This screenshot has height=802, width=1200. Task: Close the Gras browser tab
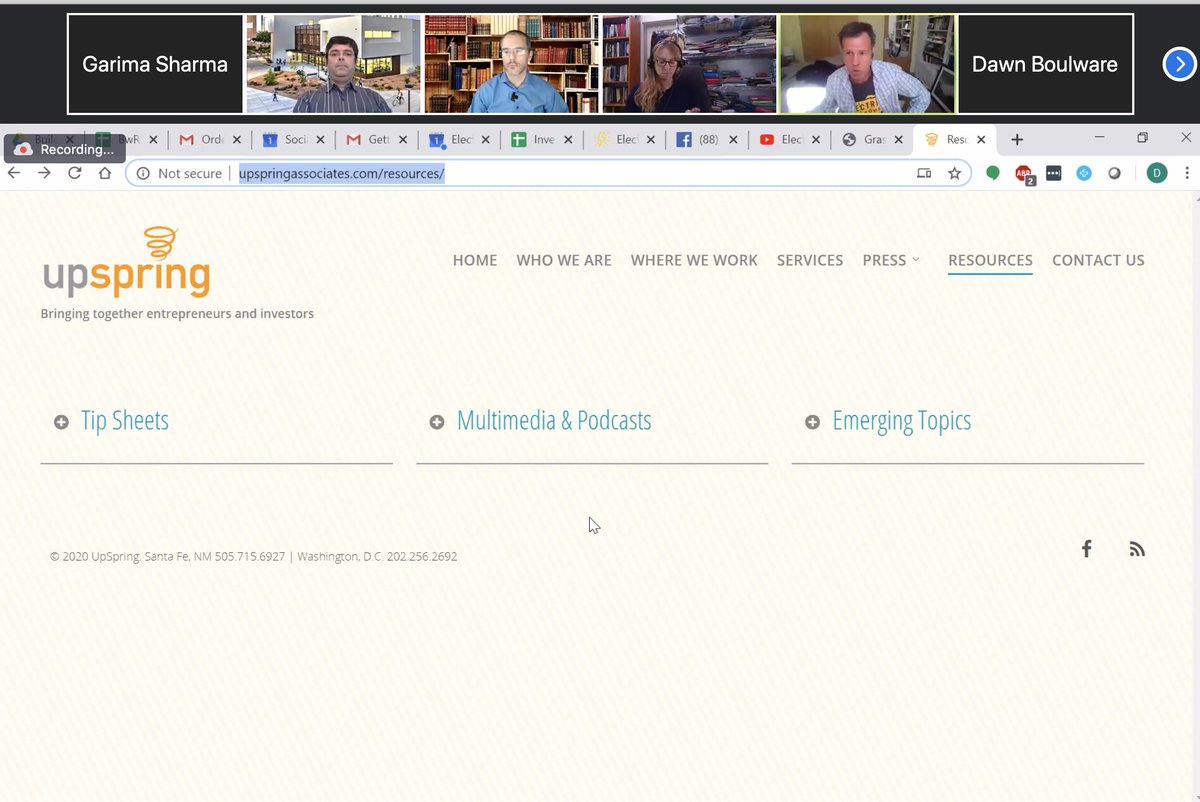pyautogui.click(x=898, y=140)
